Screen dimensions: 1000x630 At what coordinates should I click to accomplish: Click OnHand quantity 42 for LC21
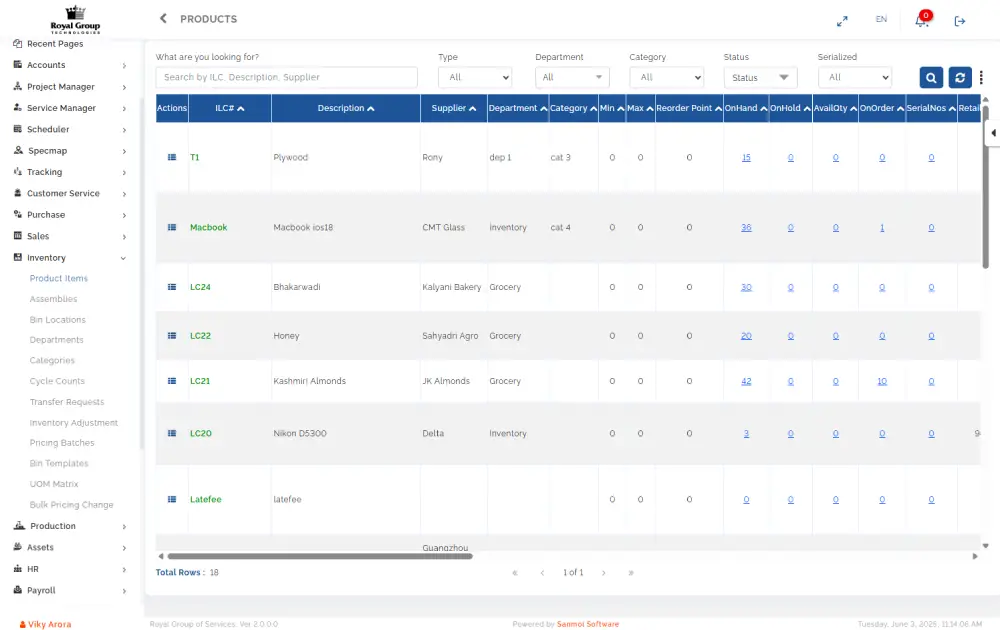(746, 381)
